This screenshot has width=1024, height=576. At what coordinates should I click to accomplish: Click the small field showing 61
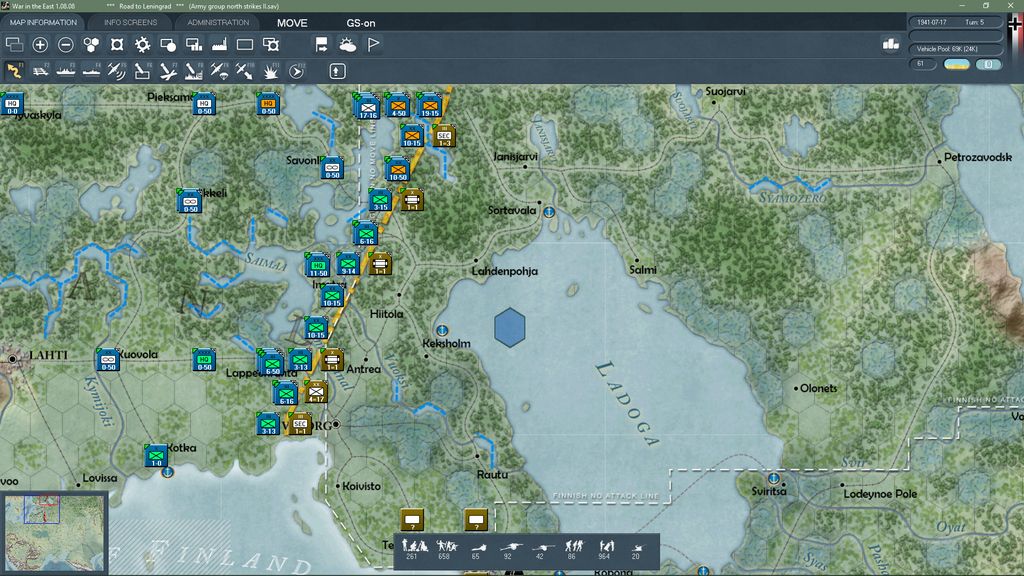pyautogui.click(x=922, y=64)
